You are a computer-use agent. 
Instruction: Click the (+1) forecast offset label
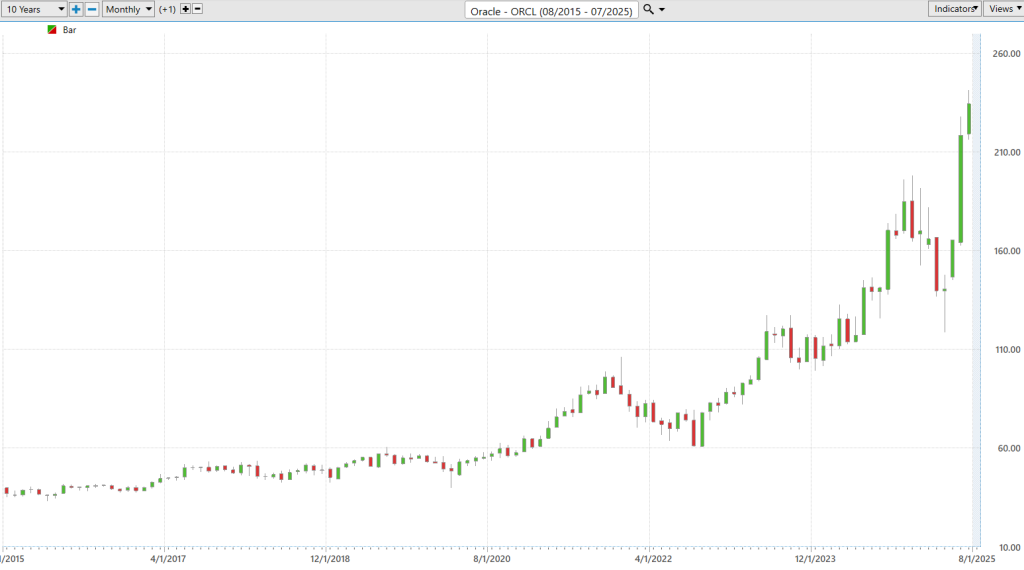pos(167,9)
